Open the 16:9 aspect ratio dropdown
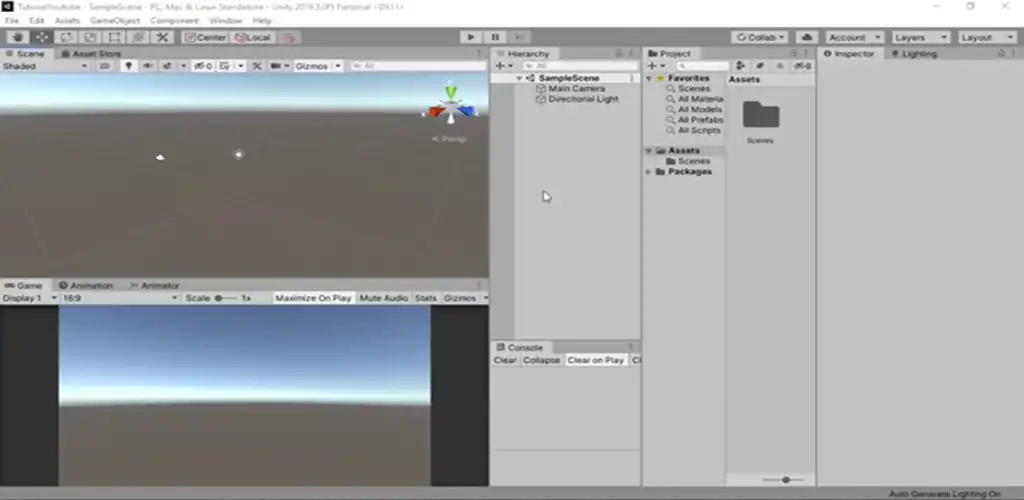 coord(120,298)
